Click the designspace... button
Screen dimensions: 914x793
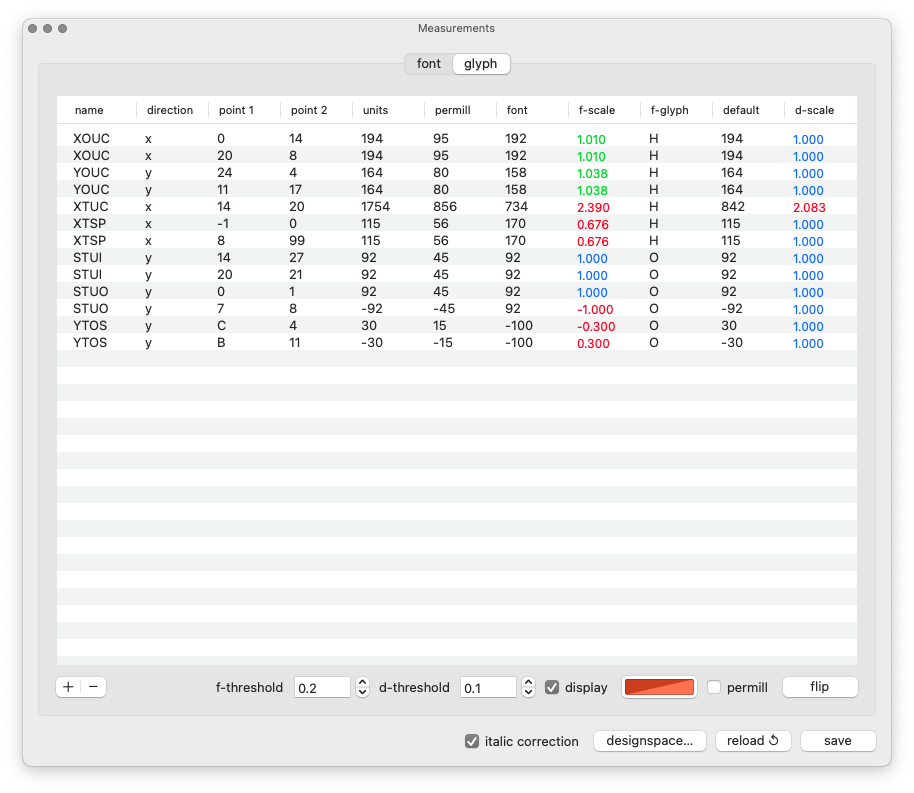pos(650,741)
